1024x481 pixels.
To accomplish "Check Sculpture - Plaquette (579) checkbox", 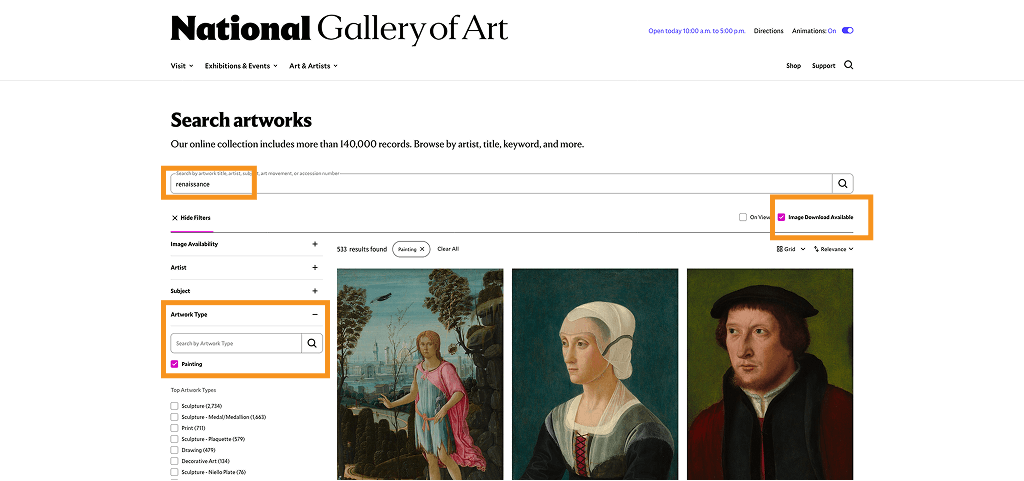I will click(174, 439).
